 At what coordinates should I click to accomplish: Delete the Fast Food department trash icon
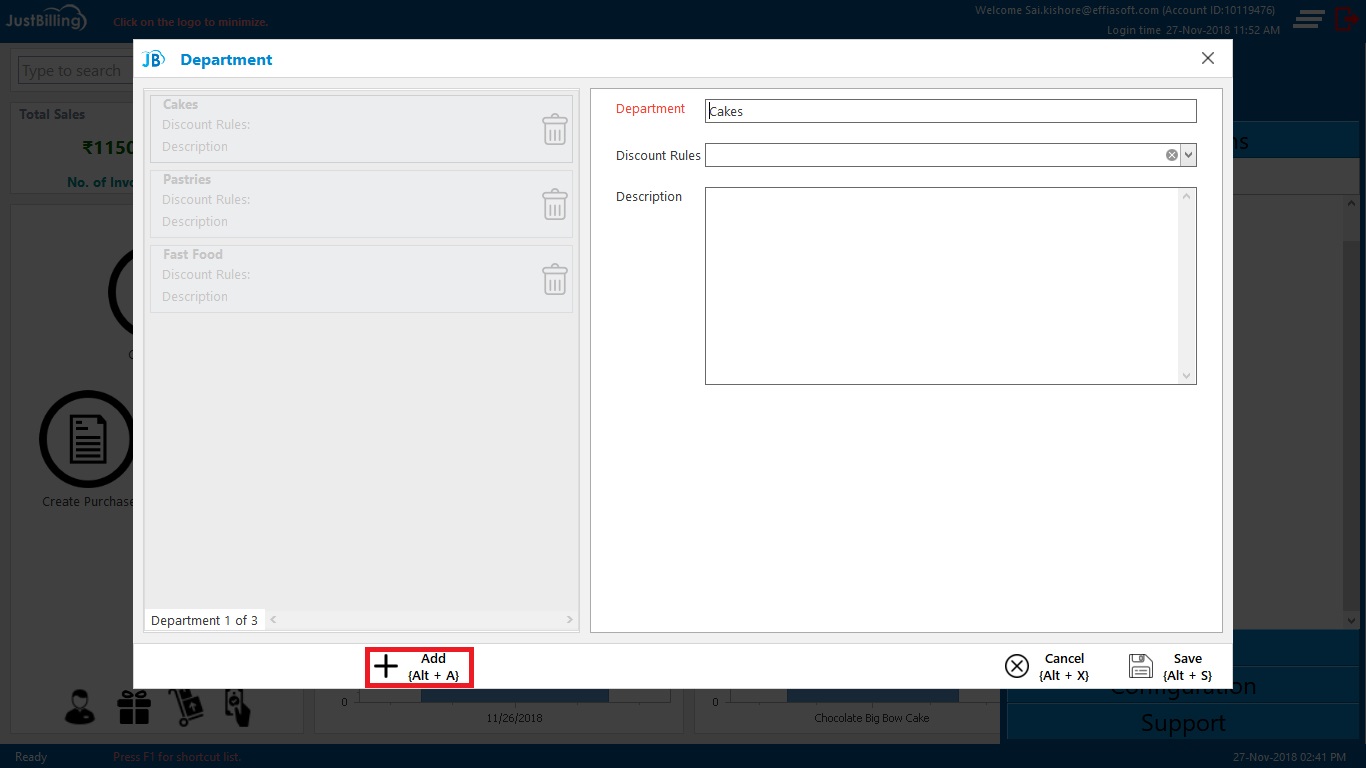(x=555, y=279)
